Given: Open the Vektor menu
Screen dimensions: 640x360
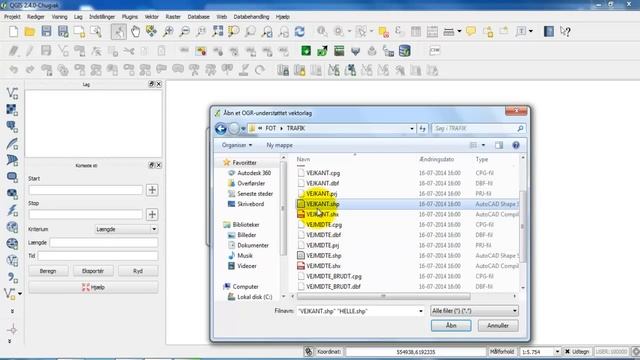Looking at the screenshot, I should 151,17.
